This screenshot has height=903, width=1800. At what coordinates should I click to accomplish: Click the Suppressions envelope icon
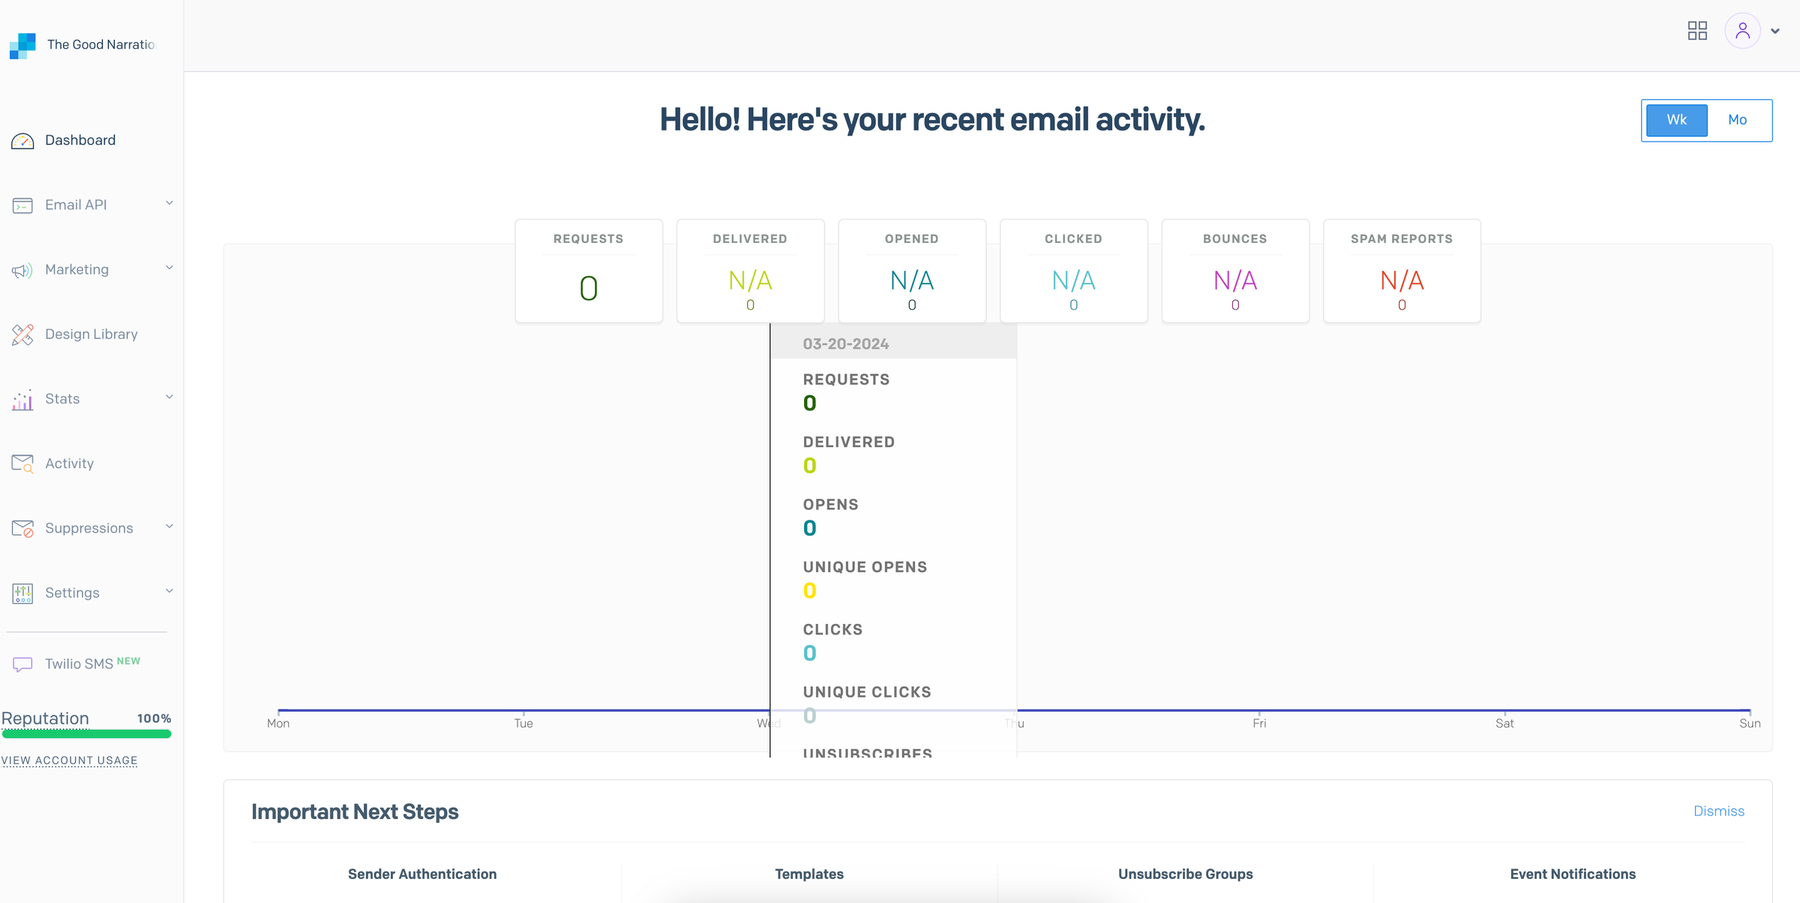pos(23,528)
